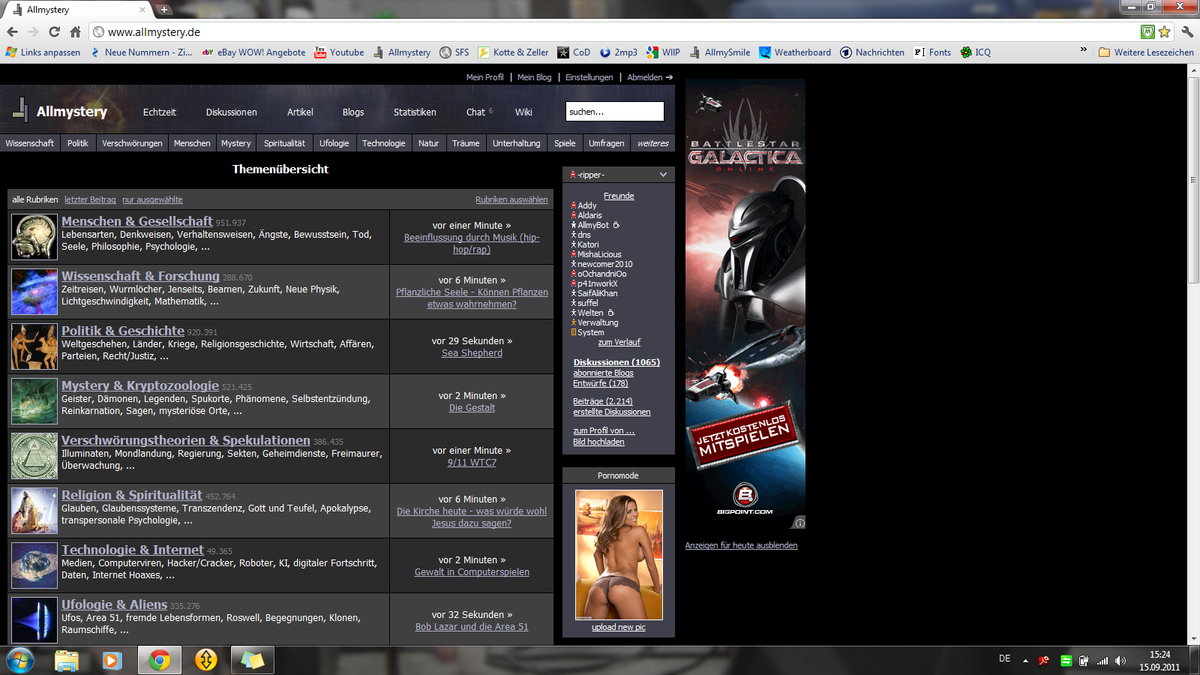Hide ads via Anzeigen für heute ausblenden
The height and width of the screenshot is (675, 1200).
741,545
